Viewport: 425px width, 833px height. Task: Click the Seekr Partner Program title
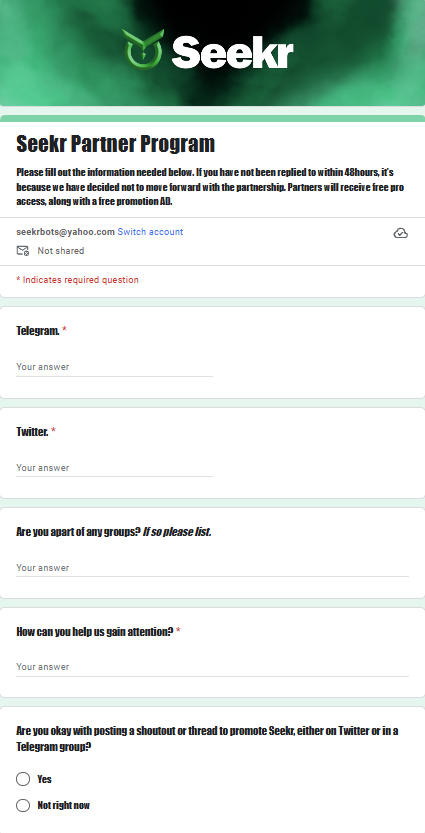pos(115,143)
